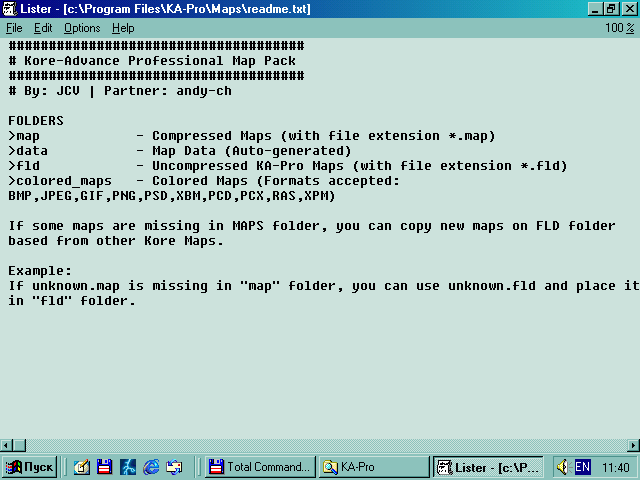Viewport: 640px width, 480px height.
Task: Click the 11:40 clock in tray
Action: point(616,467)
